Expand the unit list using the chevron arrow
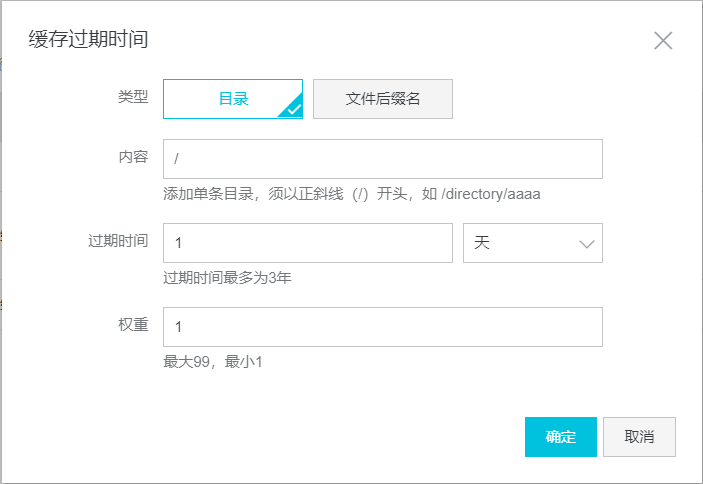 [x=585, y=244]
